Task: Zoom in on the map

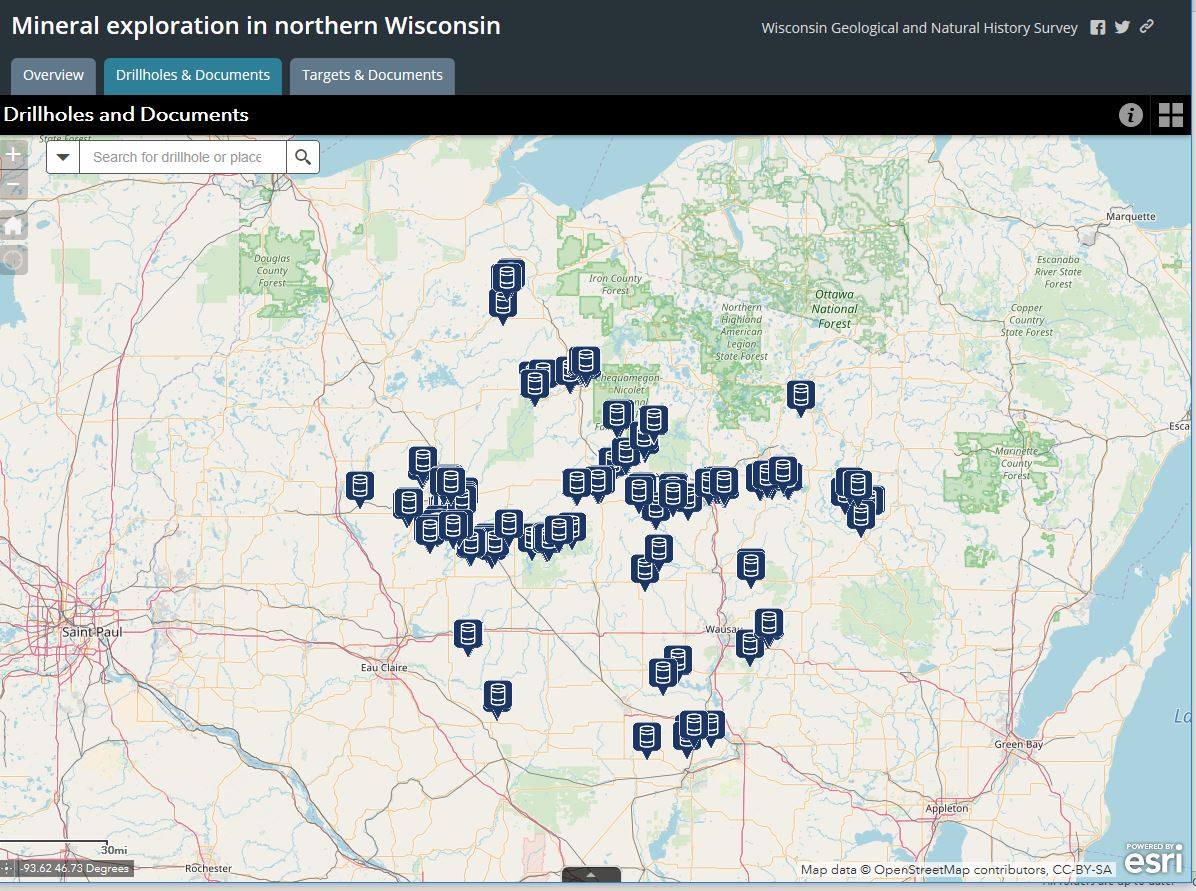Action: pos(14,154)
